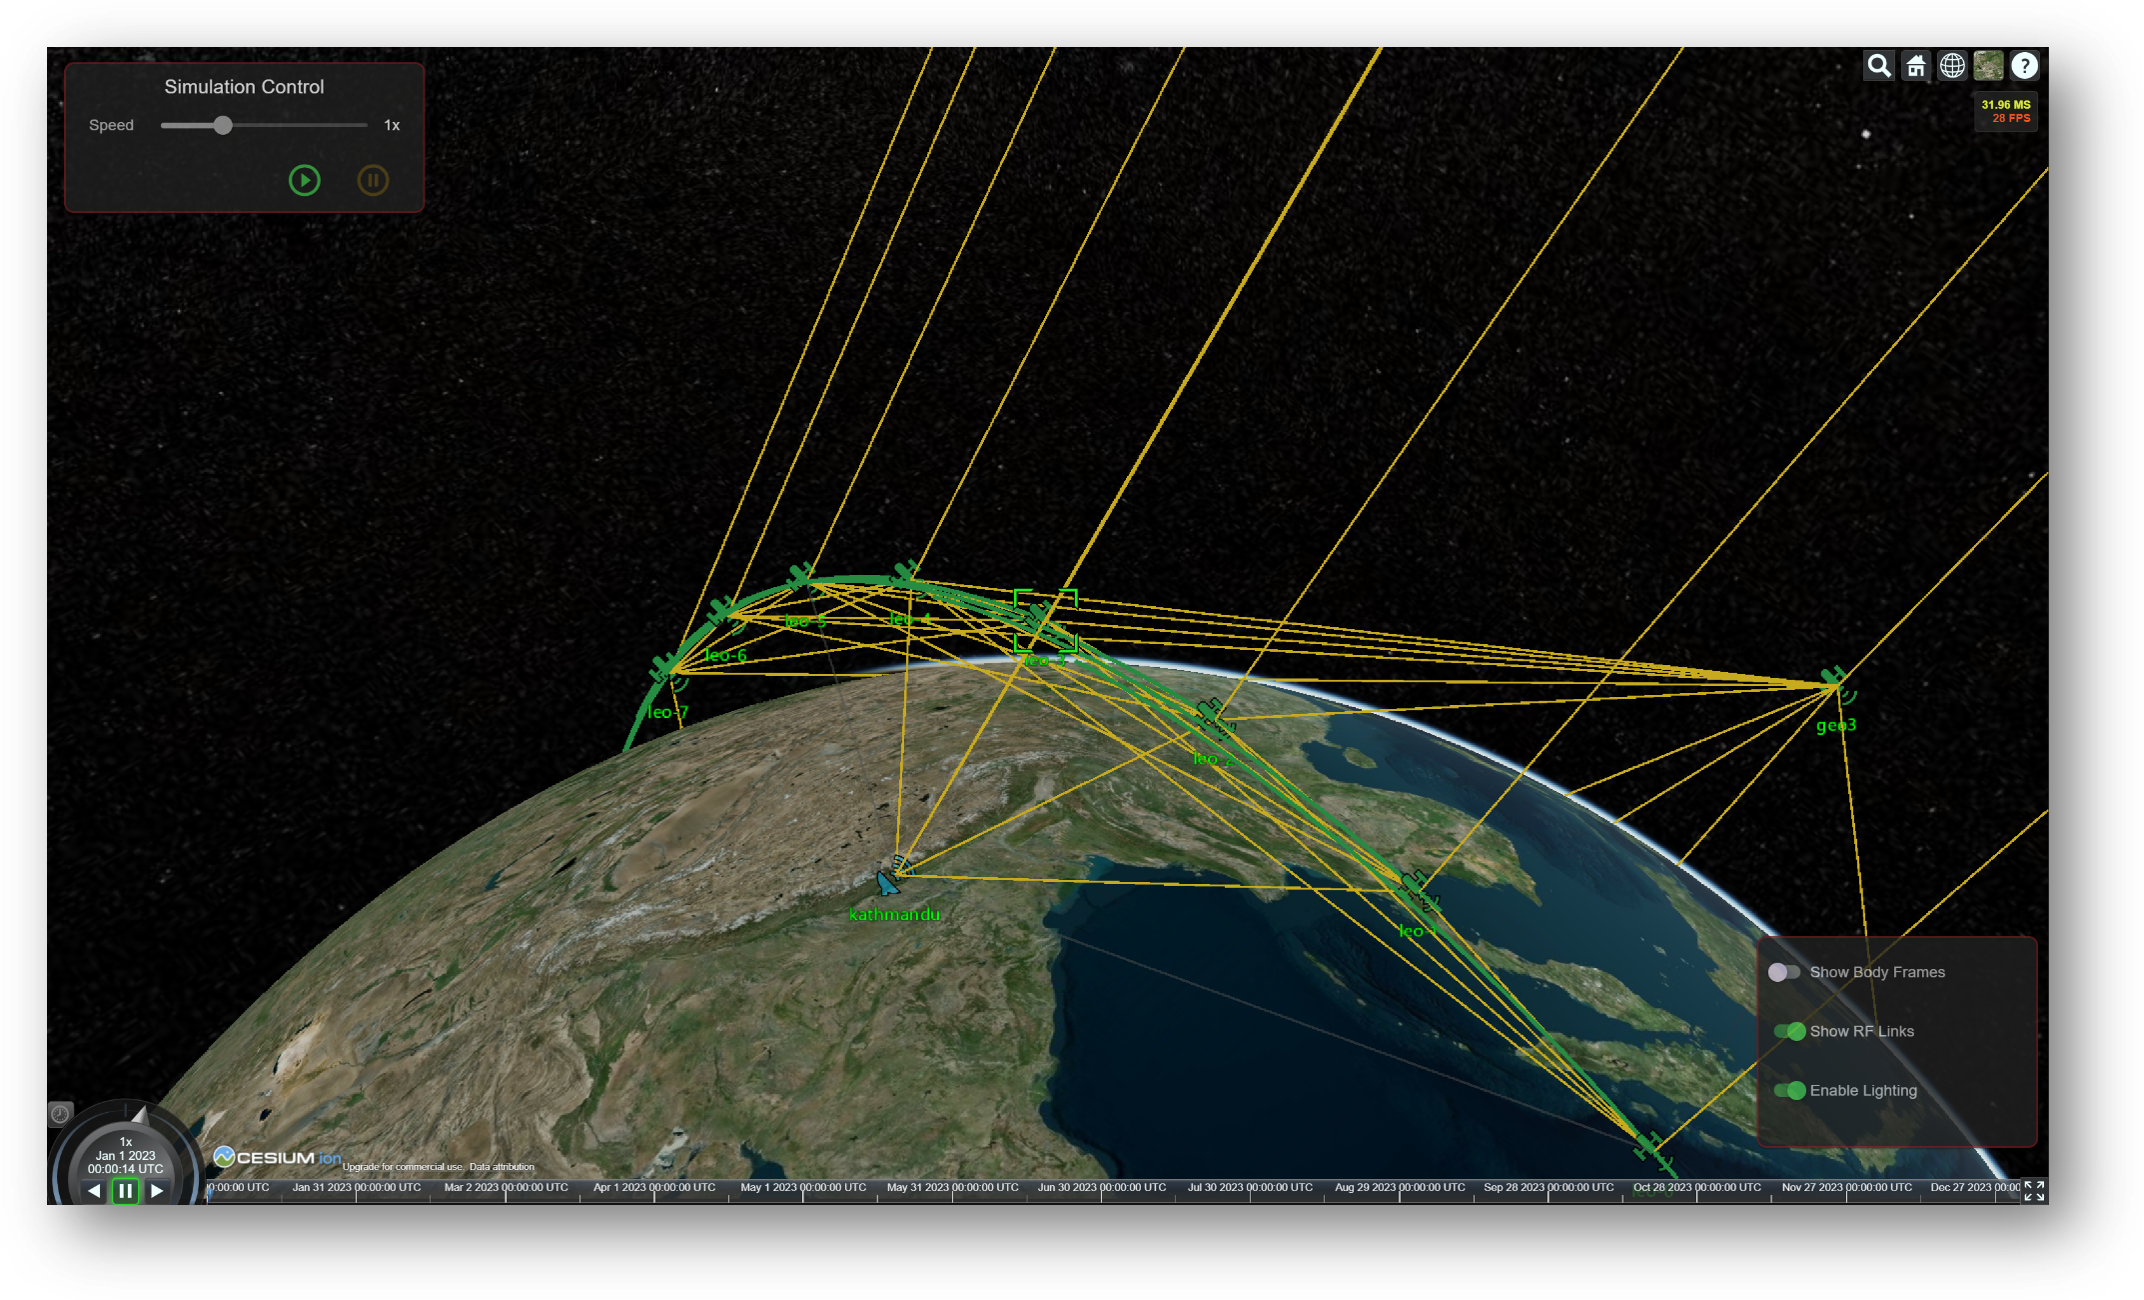Click the Speed slider handle
Screen dimensions: 2144x1300
pos(223,125)
